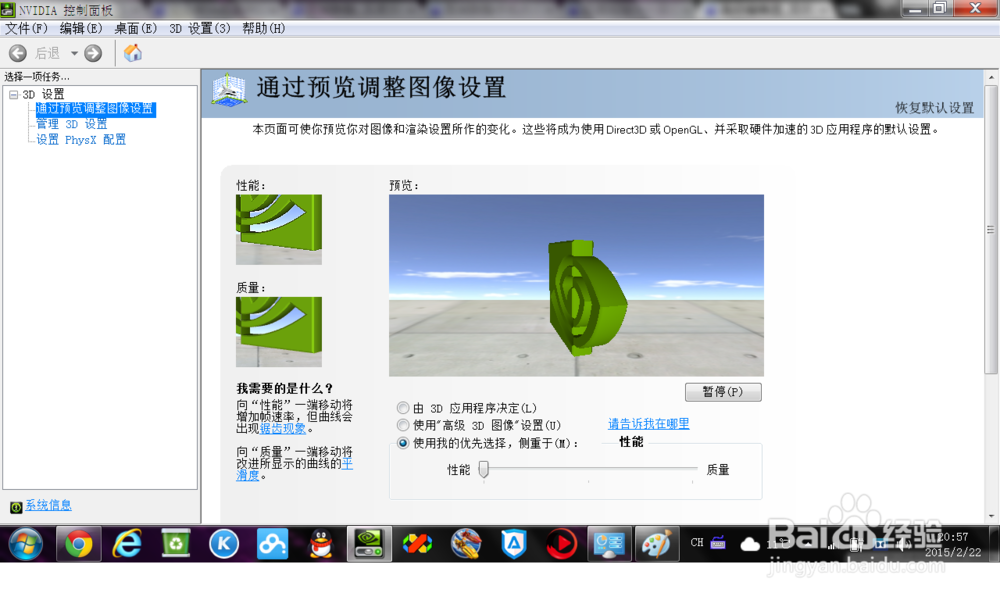Click the scrollbar up arrow
The image size is (1000, 600).
pos(991,78)
